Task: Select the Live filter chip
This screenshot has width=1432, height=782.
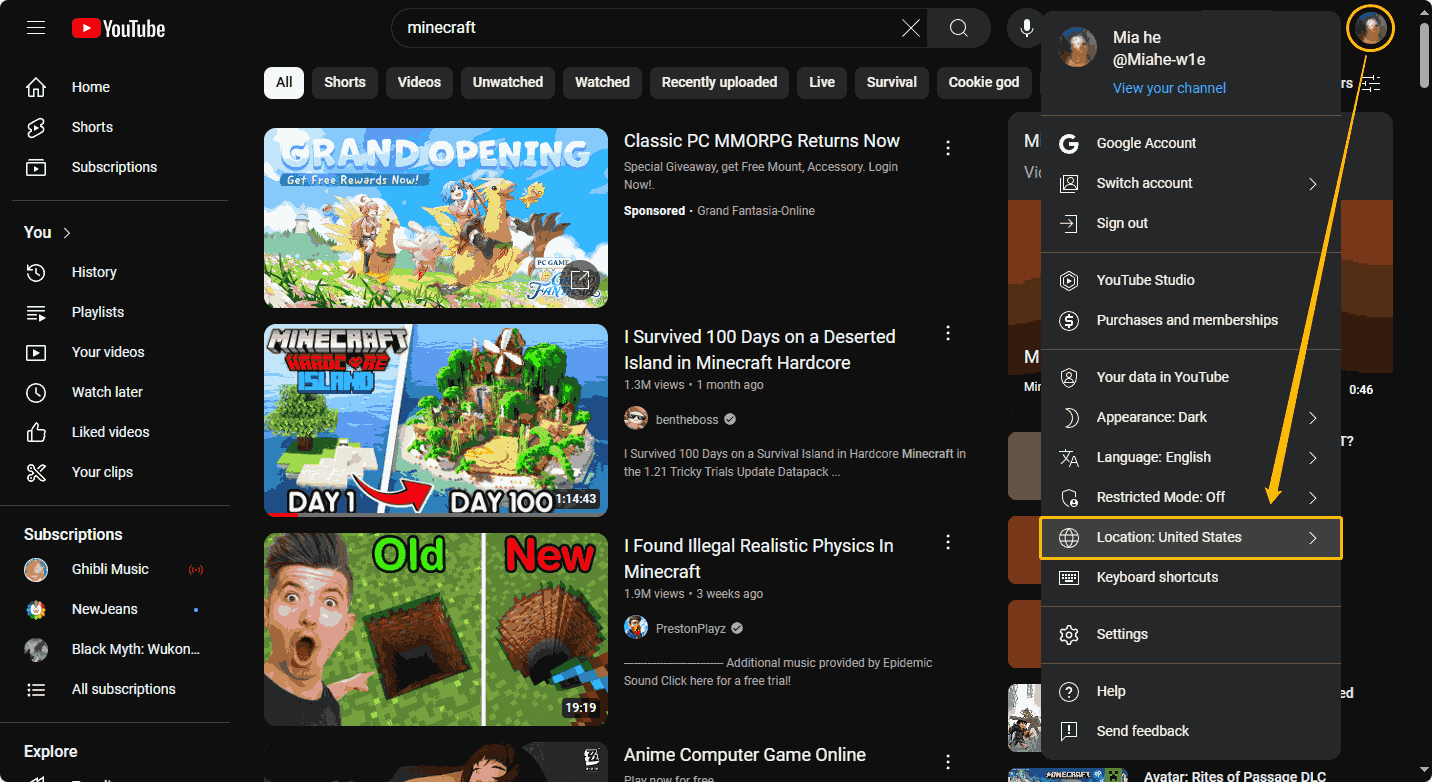Action: click(822, 83)
